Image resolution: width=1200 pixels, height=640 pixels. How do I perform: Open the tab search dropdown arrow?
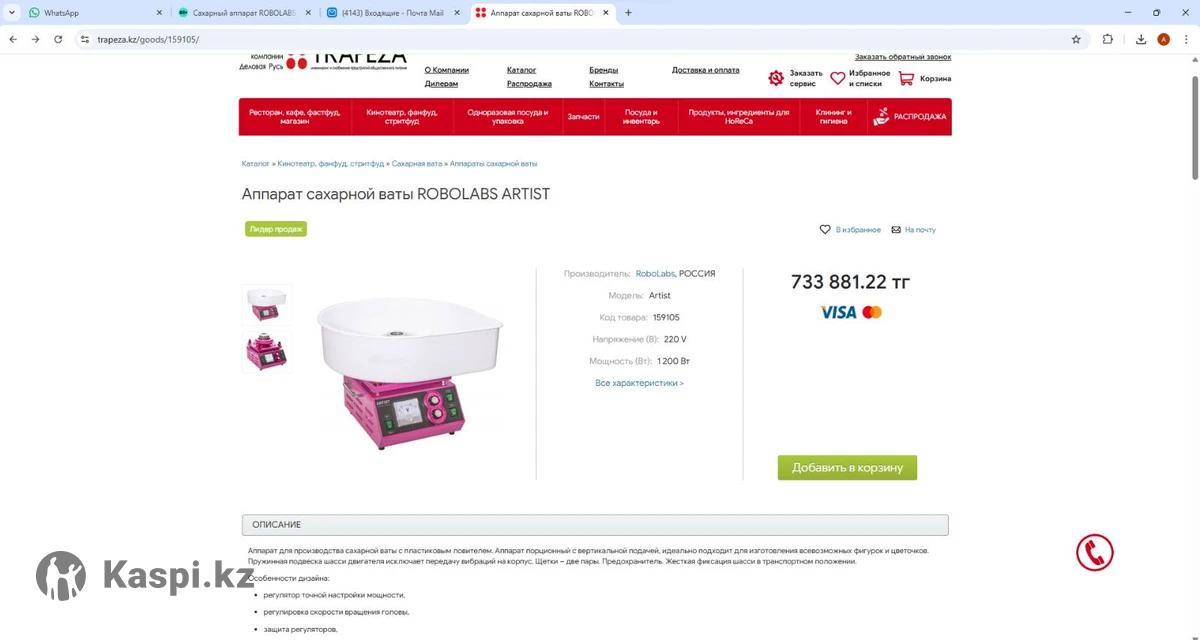[x=11, y=12]
